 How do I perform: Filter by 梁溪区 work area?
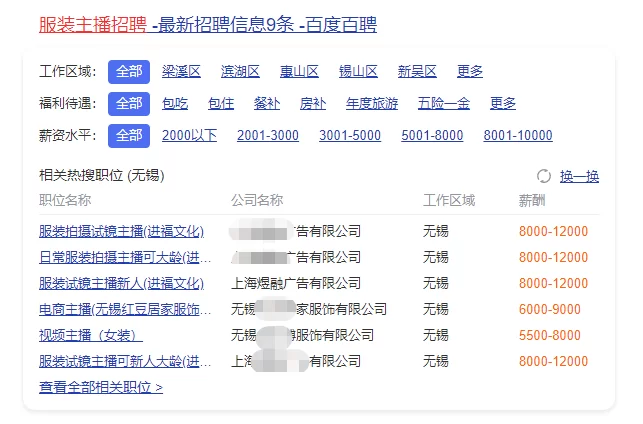[x=181, y=71]
